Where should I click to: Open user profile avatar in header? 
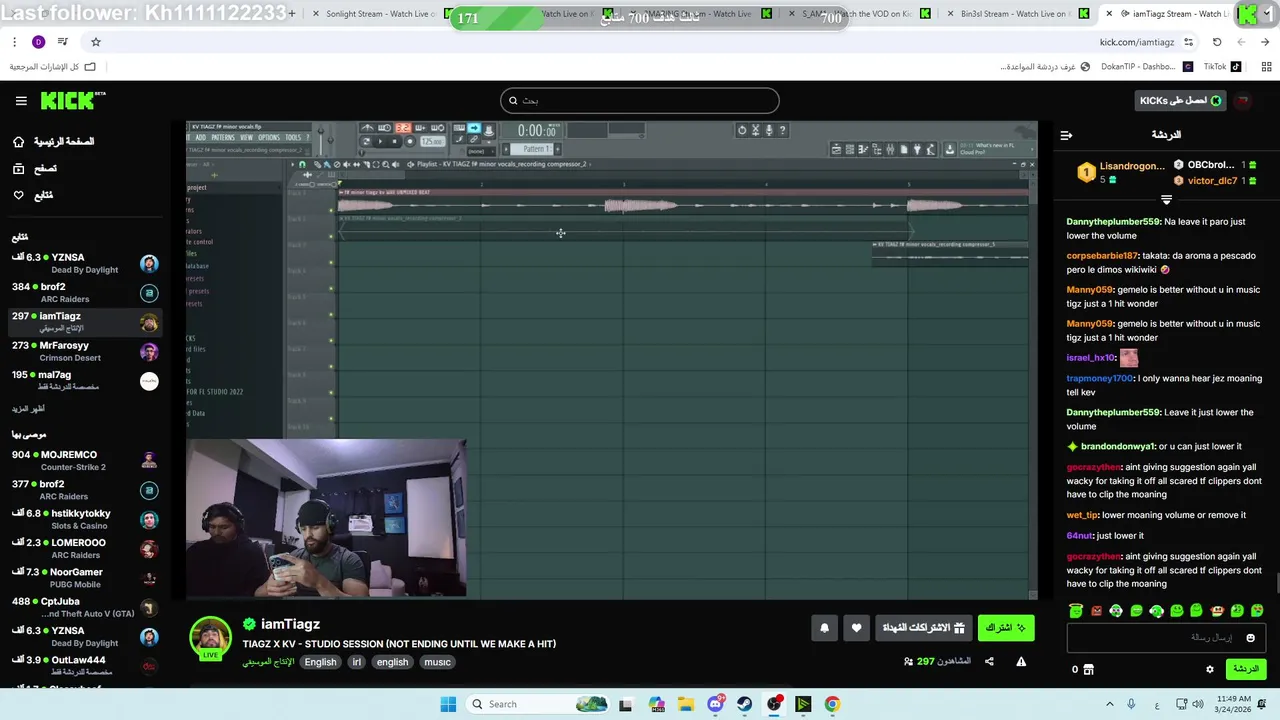1243,101
